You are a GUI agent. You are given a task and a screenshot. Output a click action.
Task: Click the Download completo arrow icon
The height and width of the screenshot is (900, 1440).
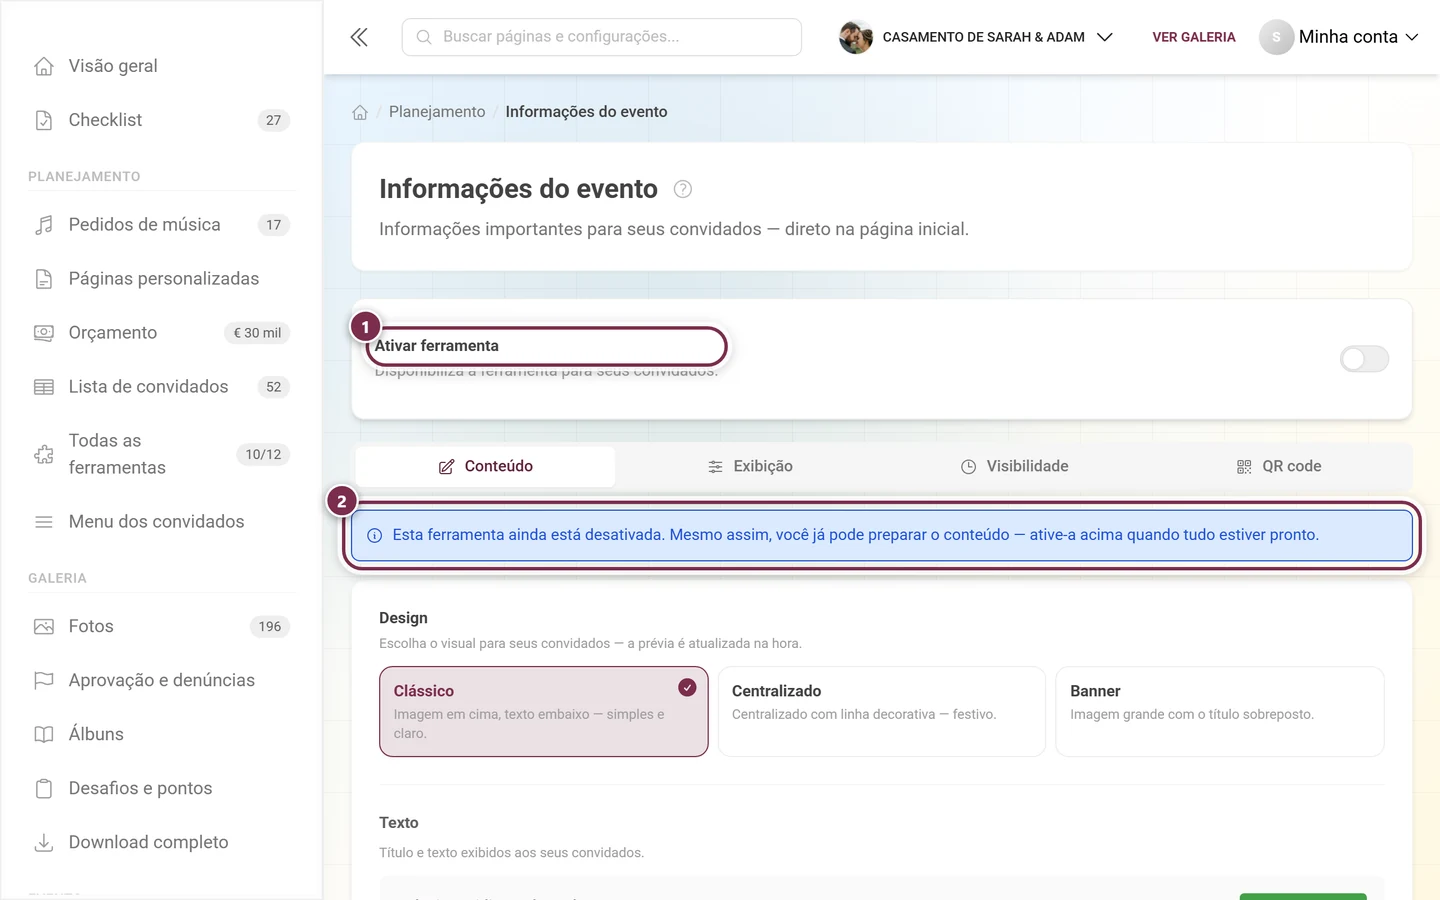(x=44, y=843)
